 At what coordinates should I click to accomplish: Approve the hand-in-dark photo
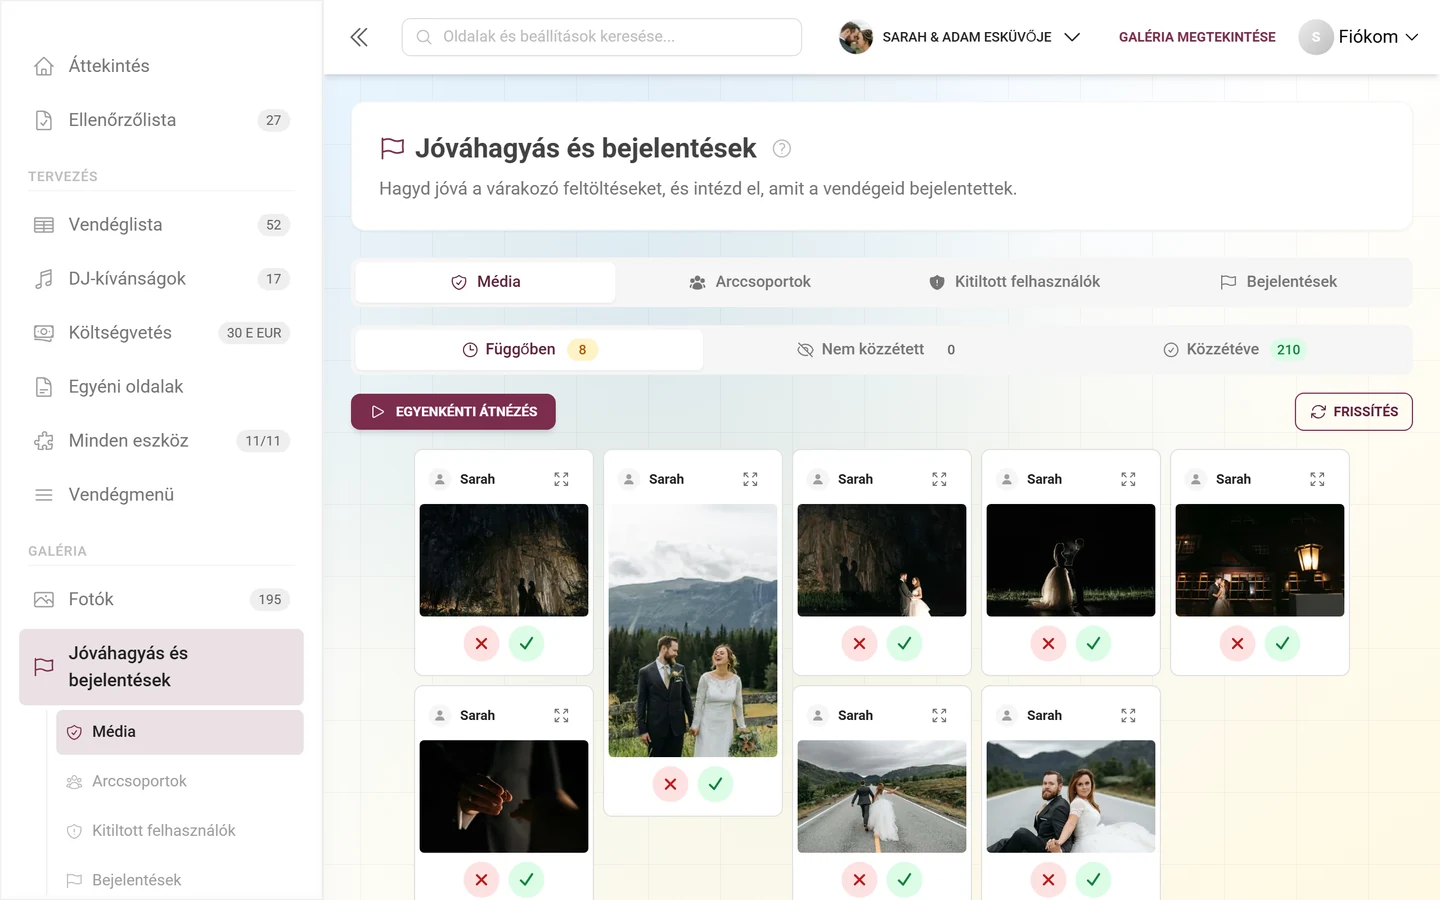click(526, 880)
